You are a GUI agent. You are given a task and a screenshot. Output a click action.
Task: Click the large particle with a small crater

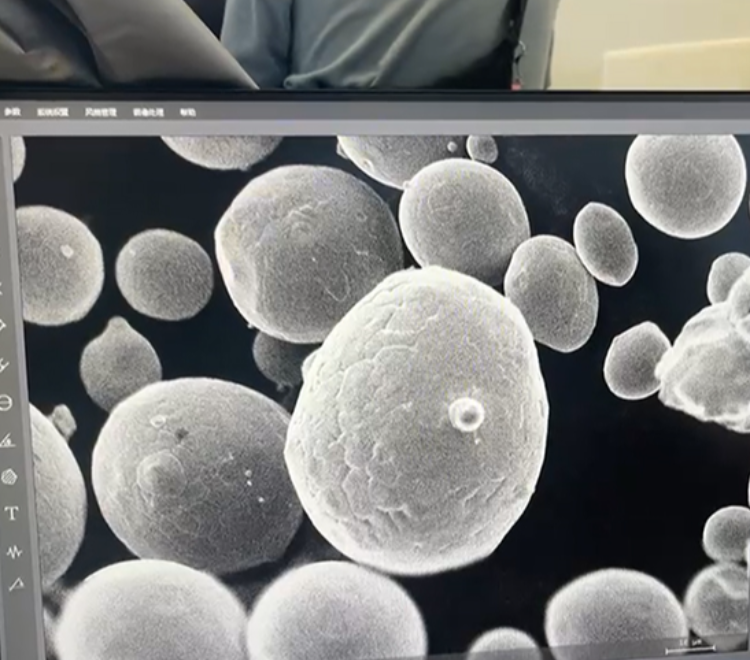click(x=416, y=421)
